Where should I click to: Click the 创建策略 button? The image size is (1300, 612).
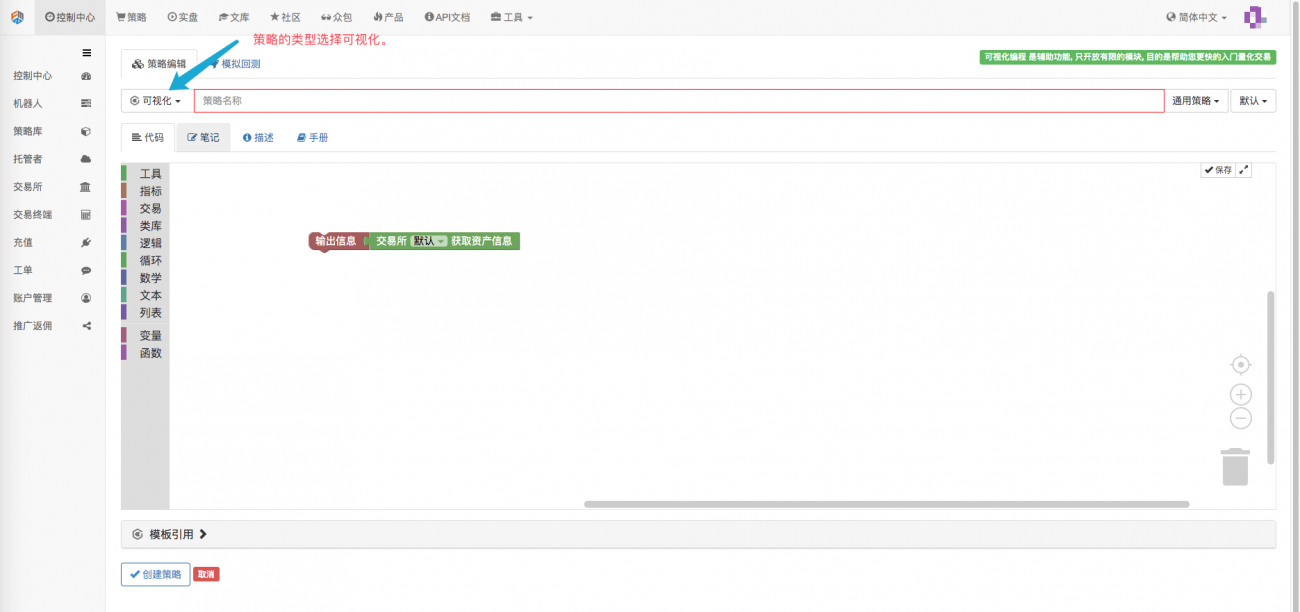coord(155,573)
